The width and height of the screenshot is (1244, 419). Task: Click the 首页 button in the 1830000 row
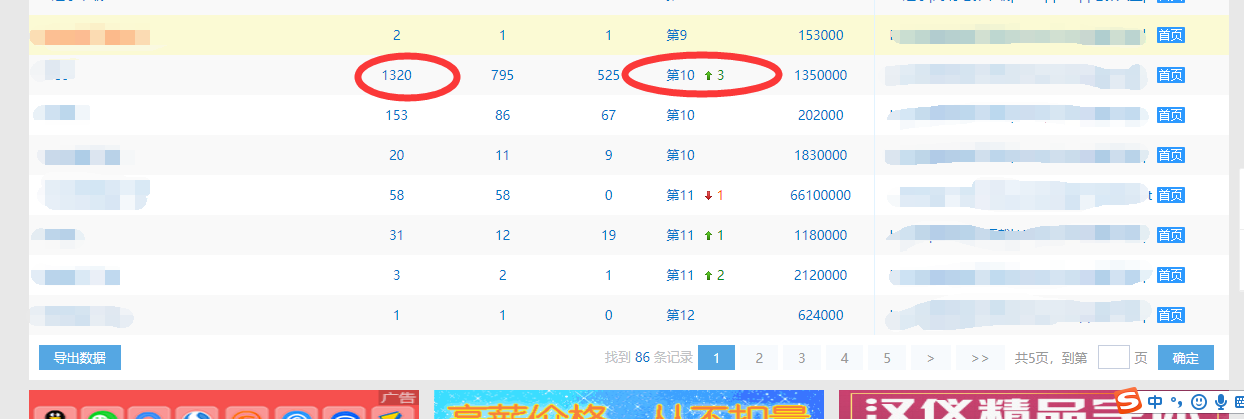(x=1171, y=155)
